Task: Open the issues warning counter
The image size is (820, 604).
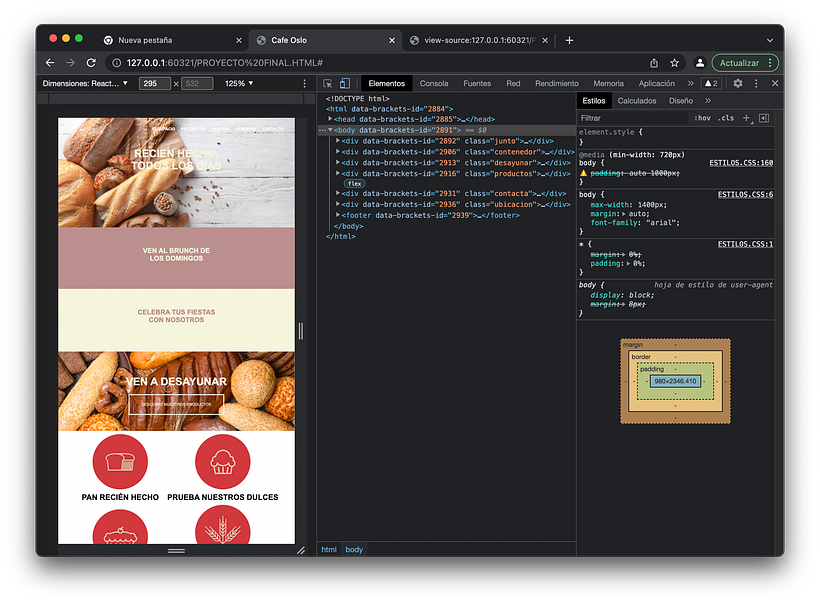Action: pyautogui.click(x=711, y=83)
